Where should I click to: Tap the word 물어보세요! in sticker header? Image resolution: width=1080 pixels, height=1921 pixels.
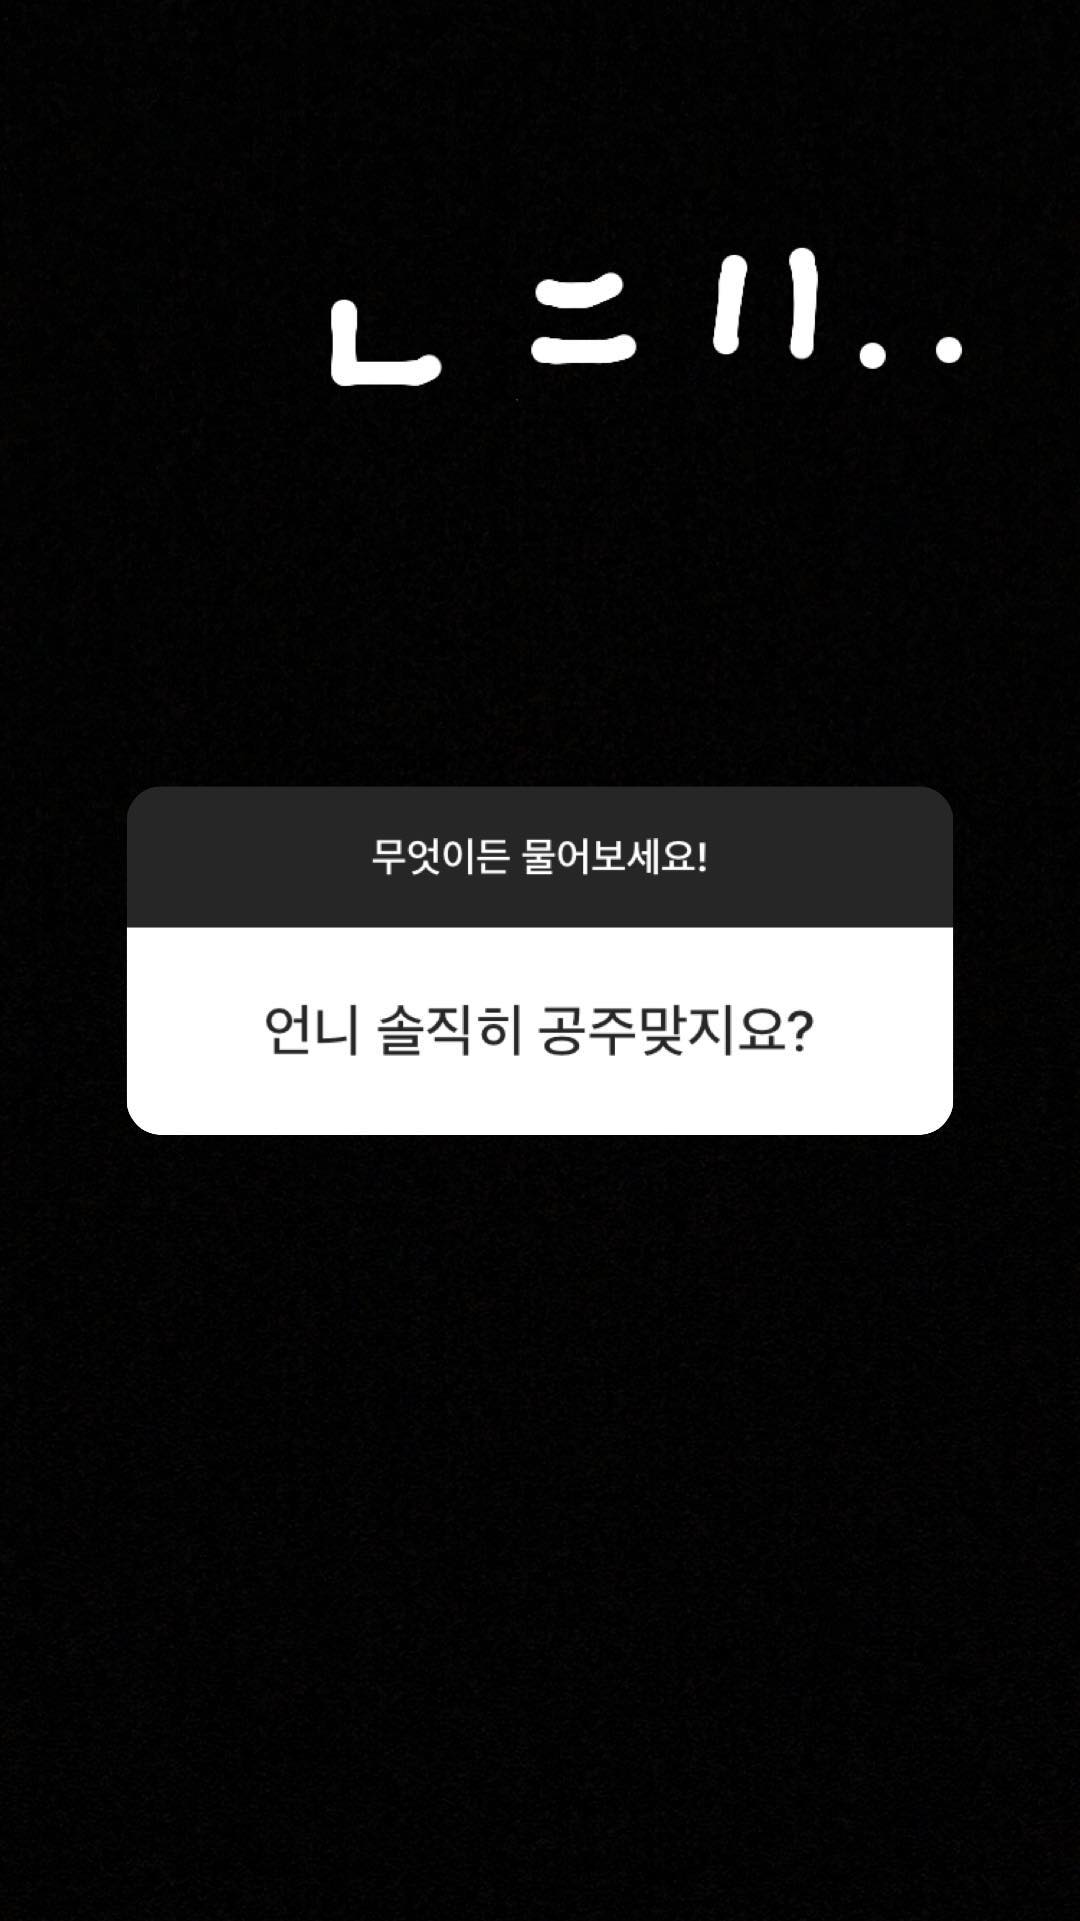pos(608,857)
